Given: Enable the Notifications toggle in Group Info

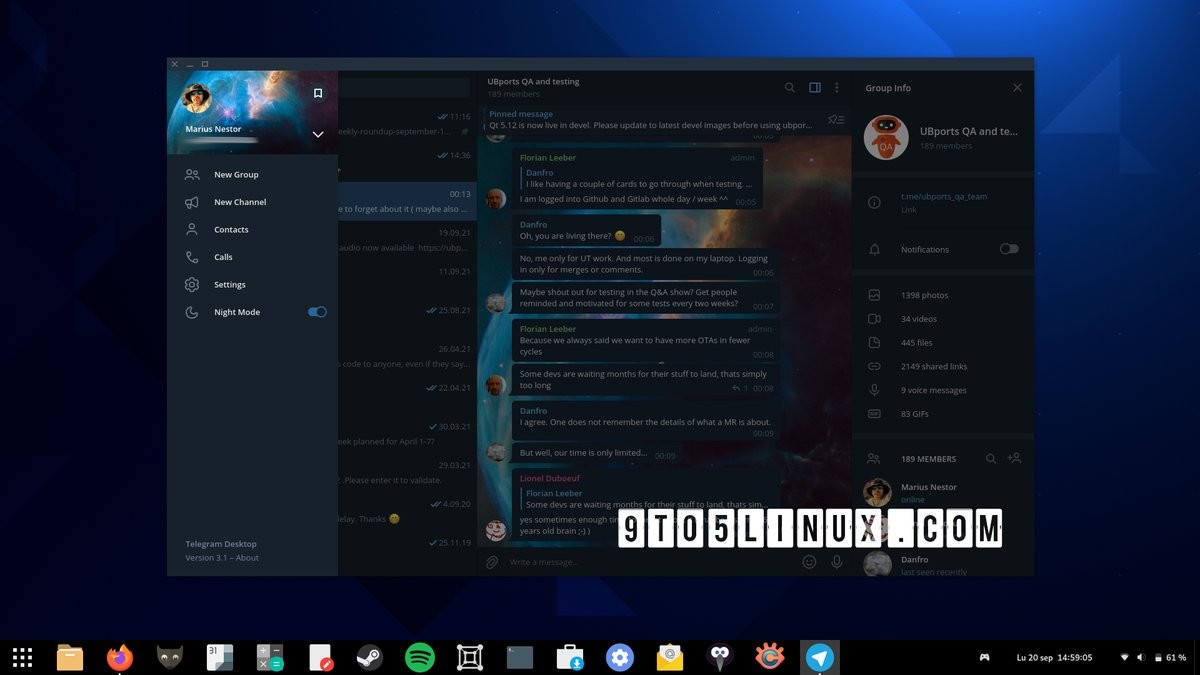Looking at the screenshot, I should click(x=1009, y=249).
